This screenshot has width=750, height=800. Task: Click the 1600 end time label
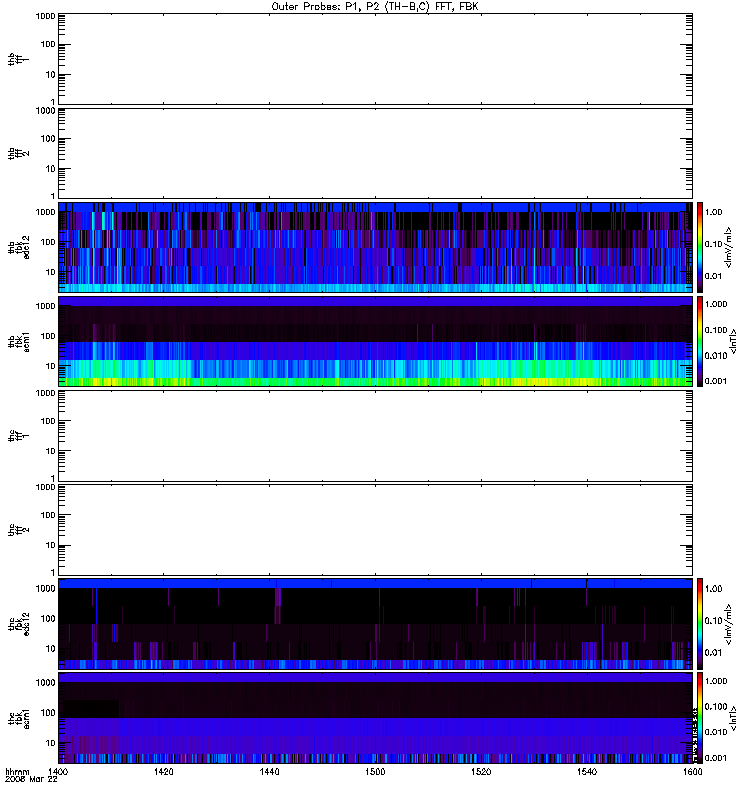click(x=692, y=772)
